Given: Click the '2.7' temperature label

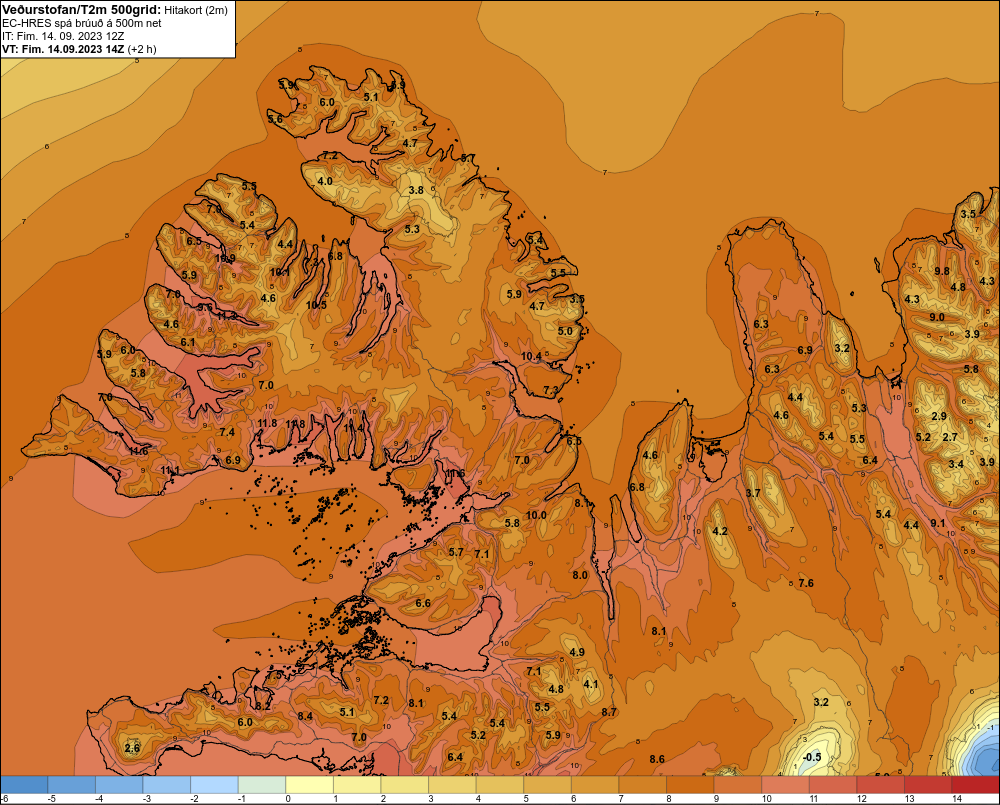Looking at the screenshot, I should pos(950,437).
